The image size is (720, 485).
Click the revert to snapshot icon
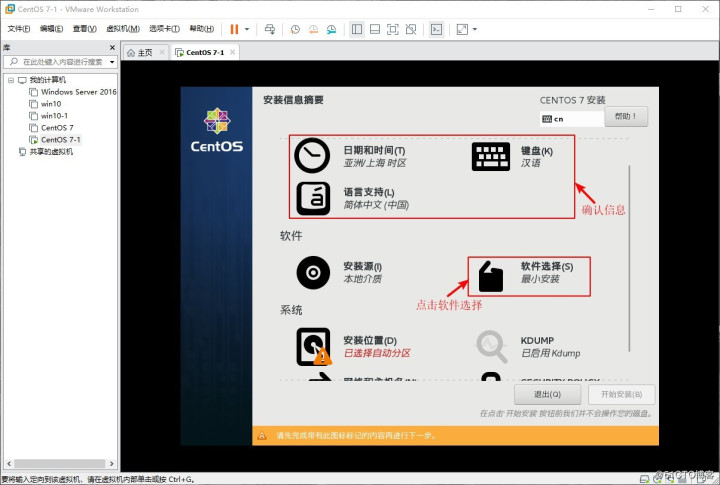313,29
